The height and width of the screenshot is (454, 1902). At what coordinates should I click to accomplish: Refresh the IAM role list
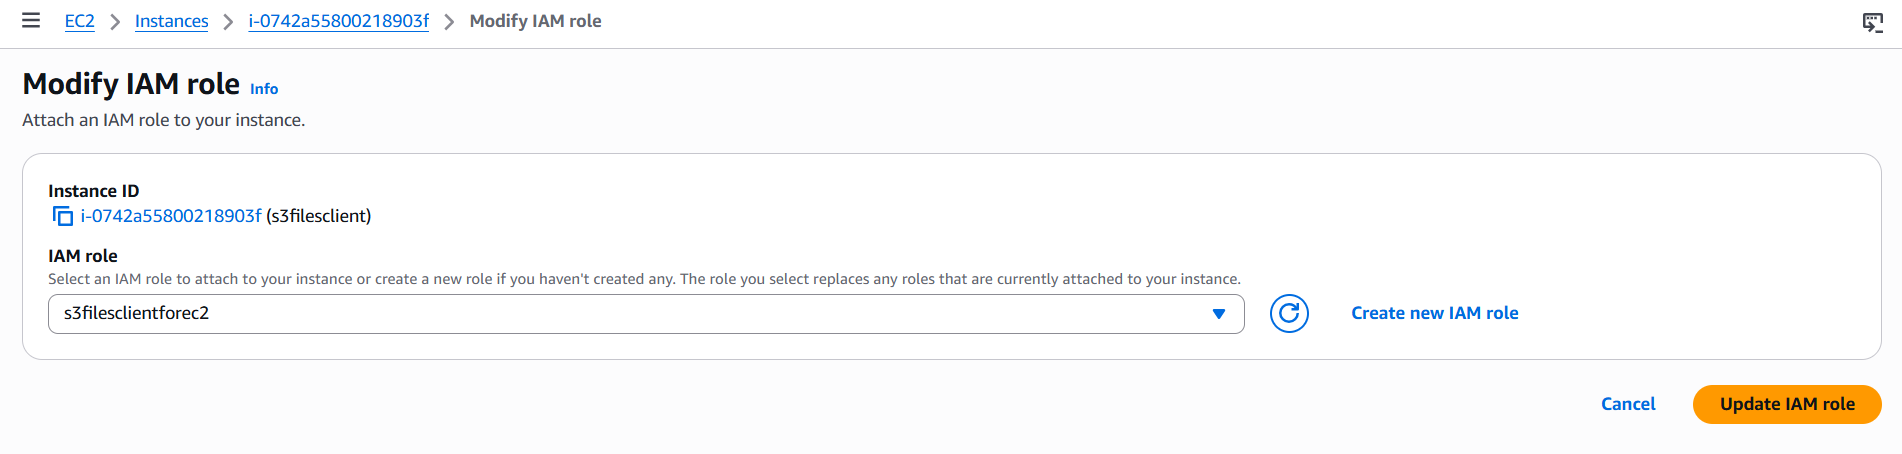point(1289,314)
